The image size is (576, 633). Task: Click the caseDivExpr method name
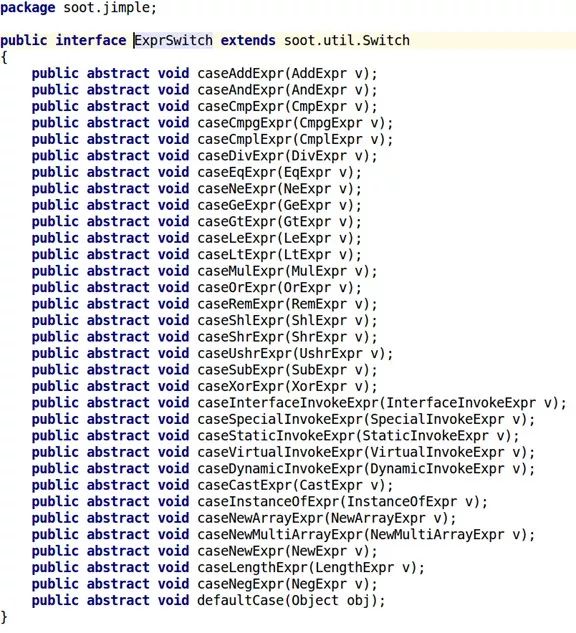coord(241,156)
